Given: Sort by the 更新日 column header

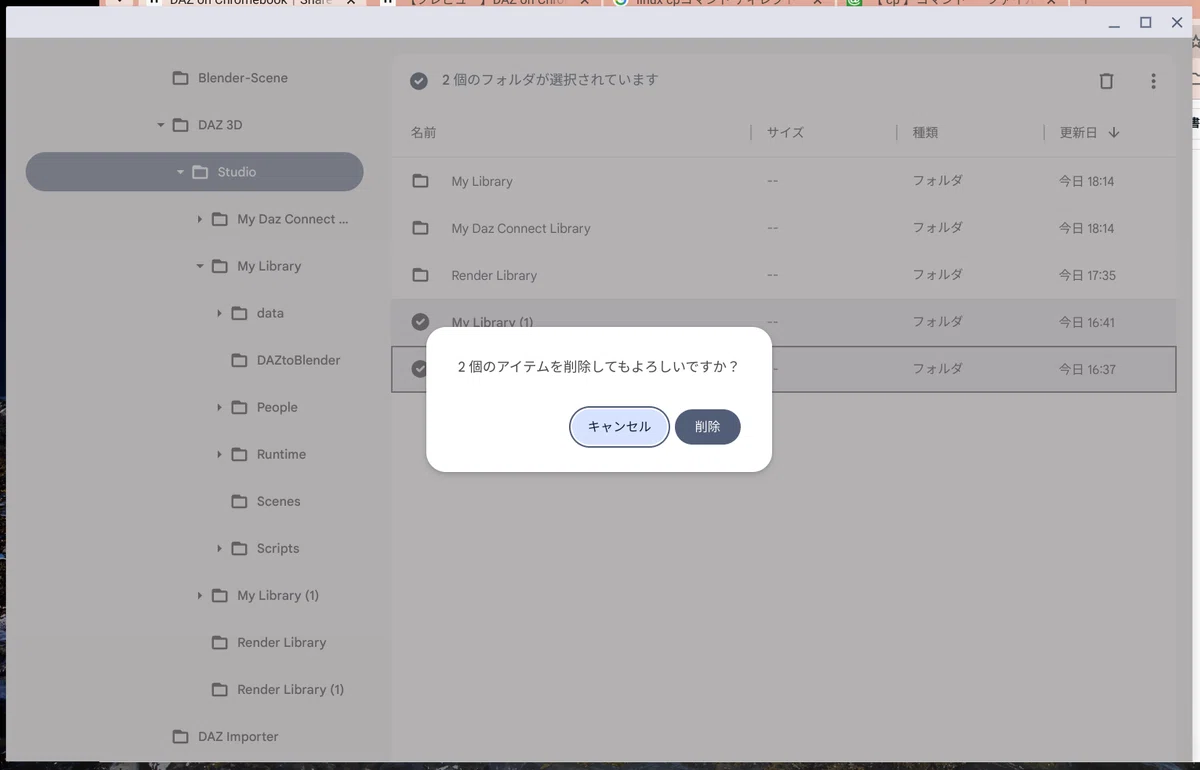Looking at the screenshot, I should point(1078,132).
